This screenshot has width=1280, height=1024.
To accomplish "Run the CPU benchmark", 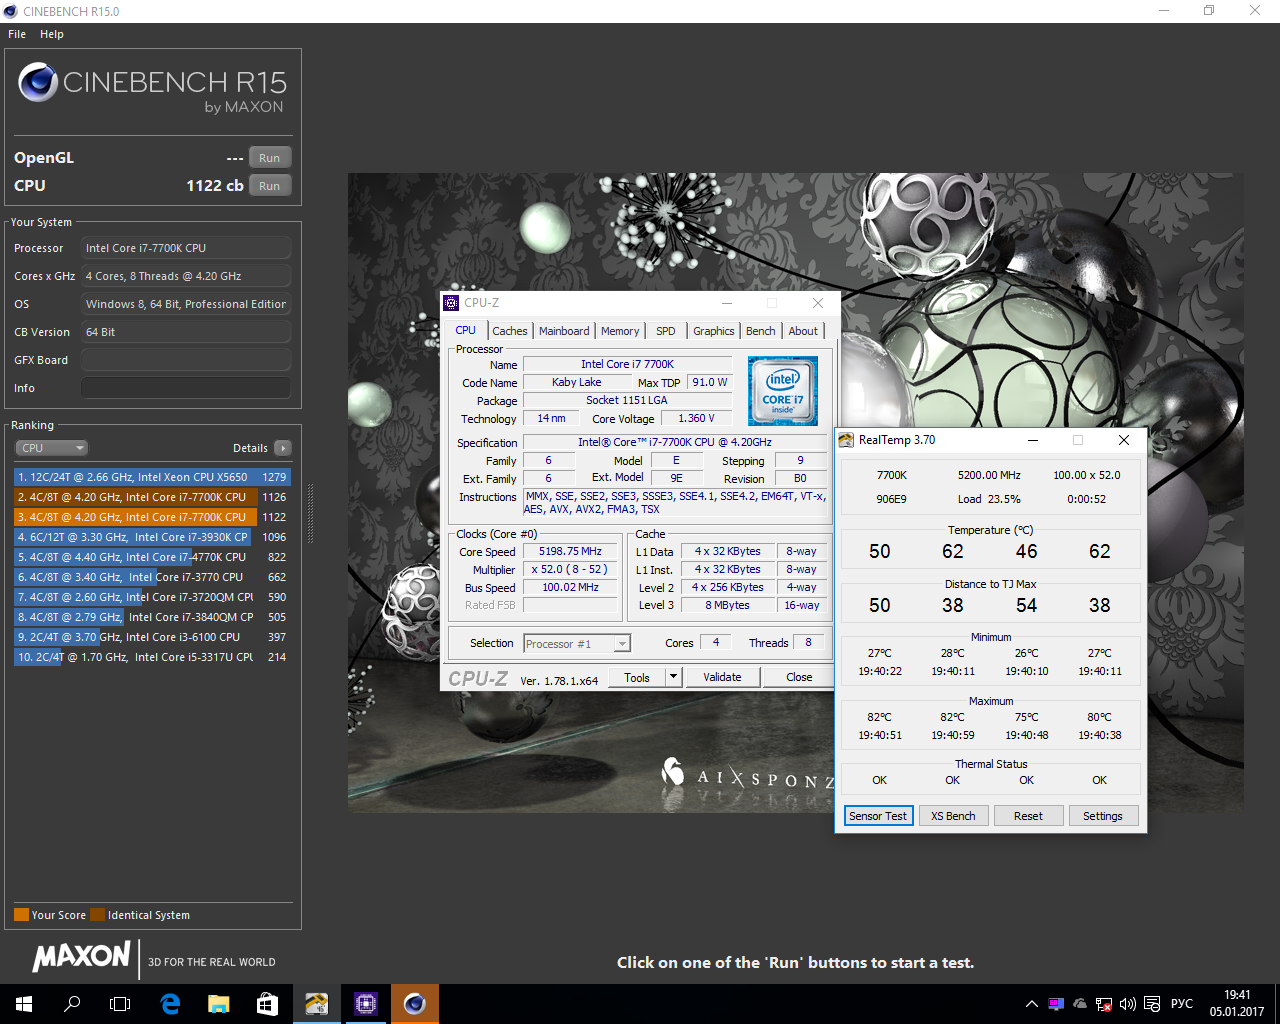I will pyautogui.click(x=270, y=186).
